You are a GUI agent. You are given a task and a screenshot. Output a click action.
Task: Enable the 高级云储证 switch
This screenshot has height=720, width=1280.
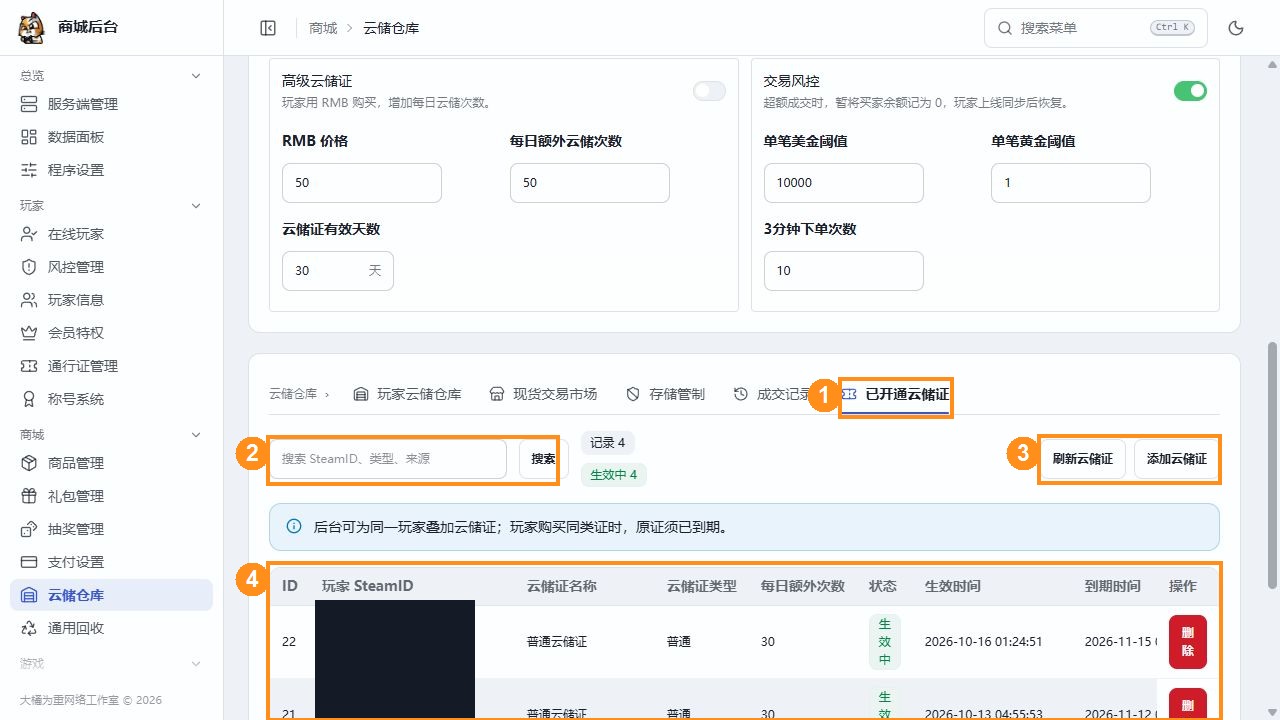pos(709,91)
